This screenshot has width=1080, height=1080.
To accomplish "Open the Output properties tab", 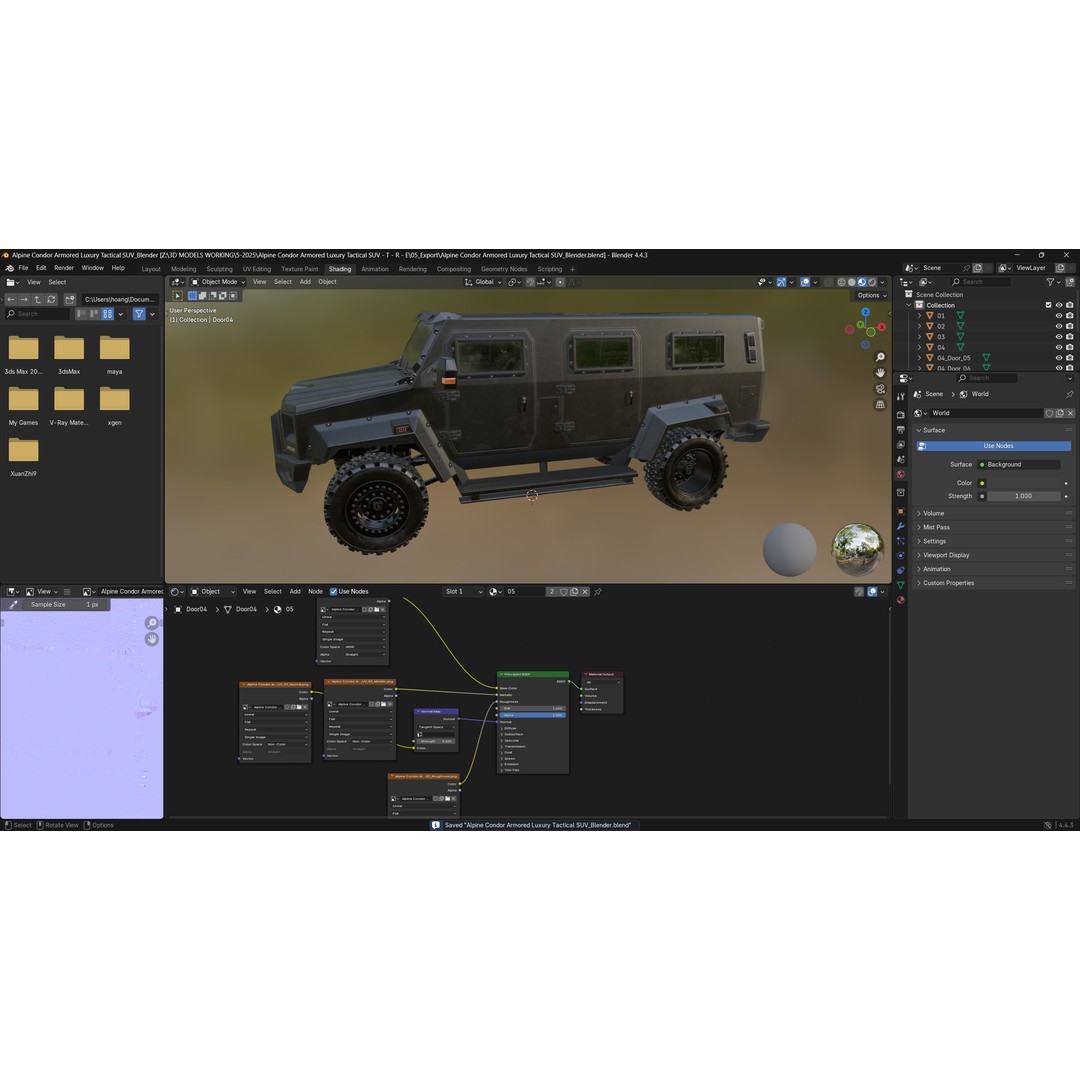I will [900, 430].
